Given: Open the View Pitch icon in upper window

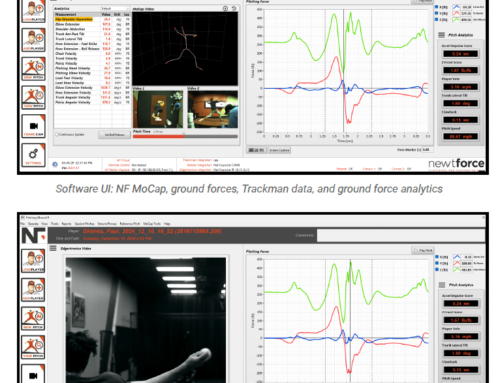Looking at the screenshot, I should [33, 97].
